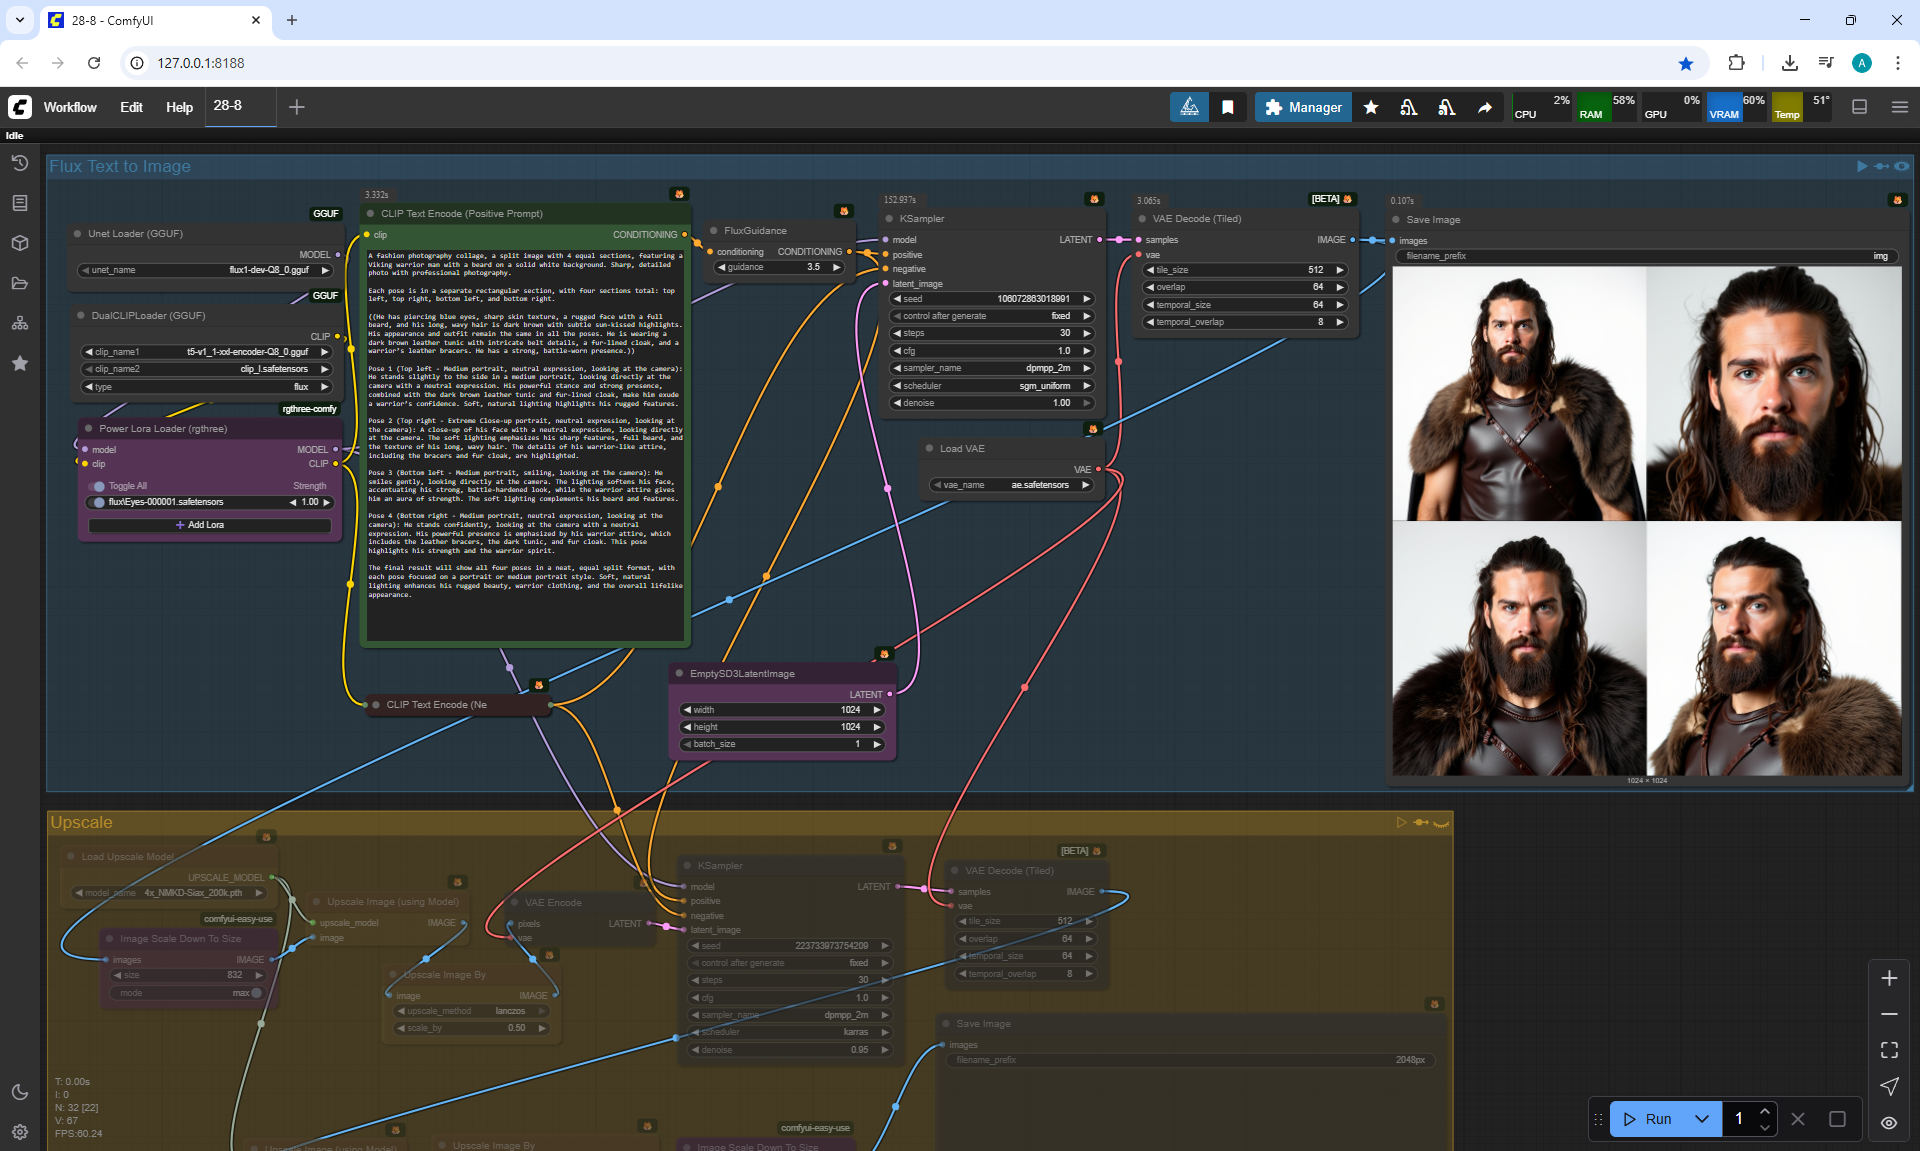Open the node library cube icon
1920x1151 pixels.
19,243
